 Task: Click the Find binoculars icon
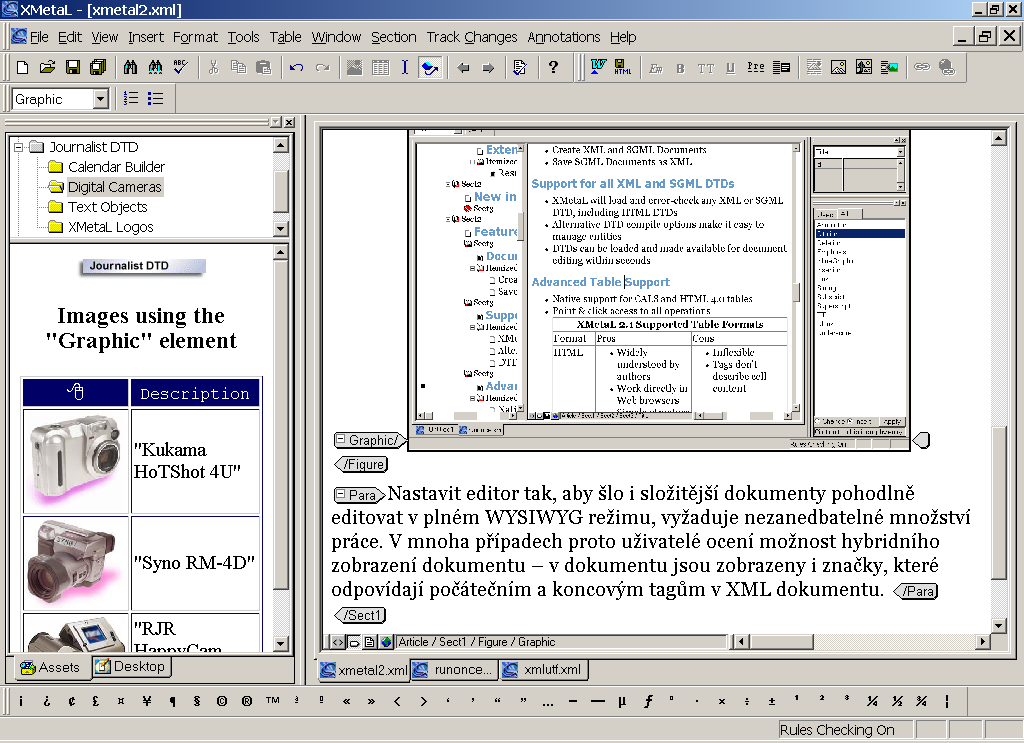(130, 68)
